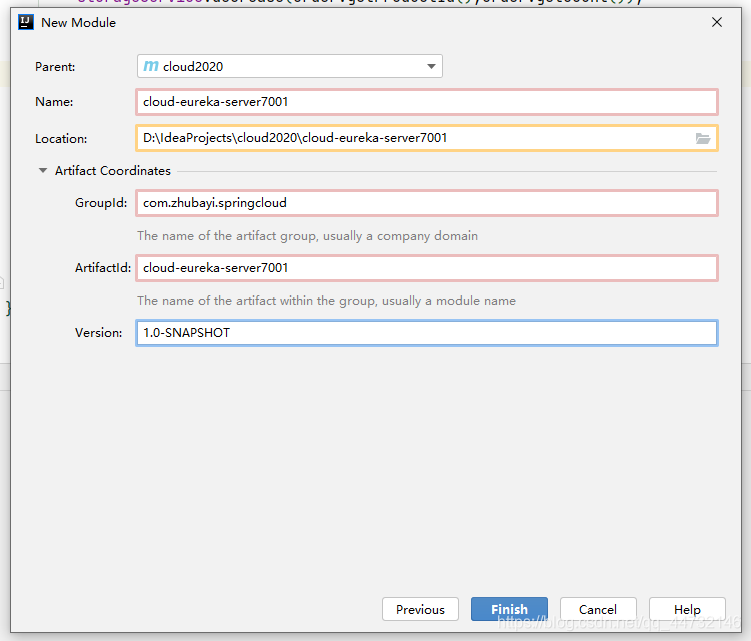Edit the GroupId text field
Image resolution: width=751 pixels, height=641 pixels.
pyautogui.click(x=427, y=203)
